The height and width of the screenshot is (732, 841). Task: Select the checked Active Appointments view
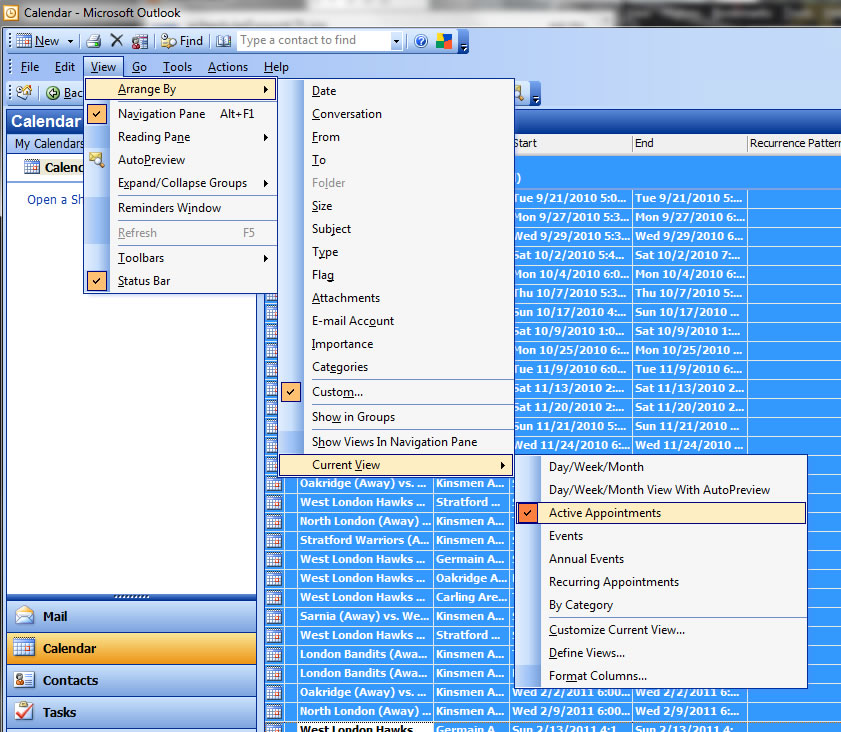(x=661, y=513)
